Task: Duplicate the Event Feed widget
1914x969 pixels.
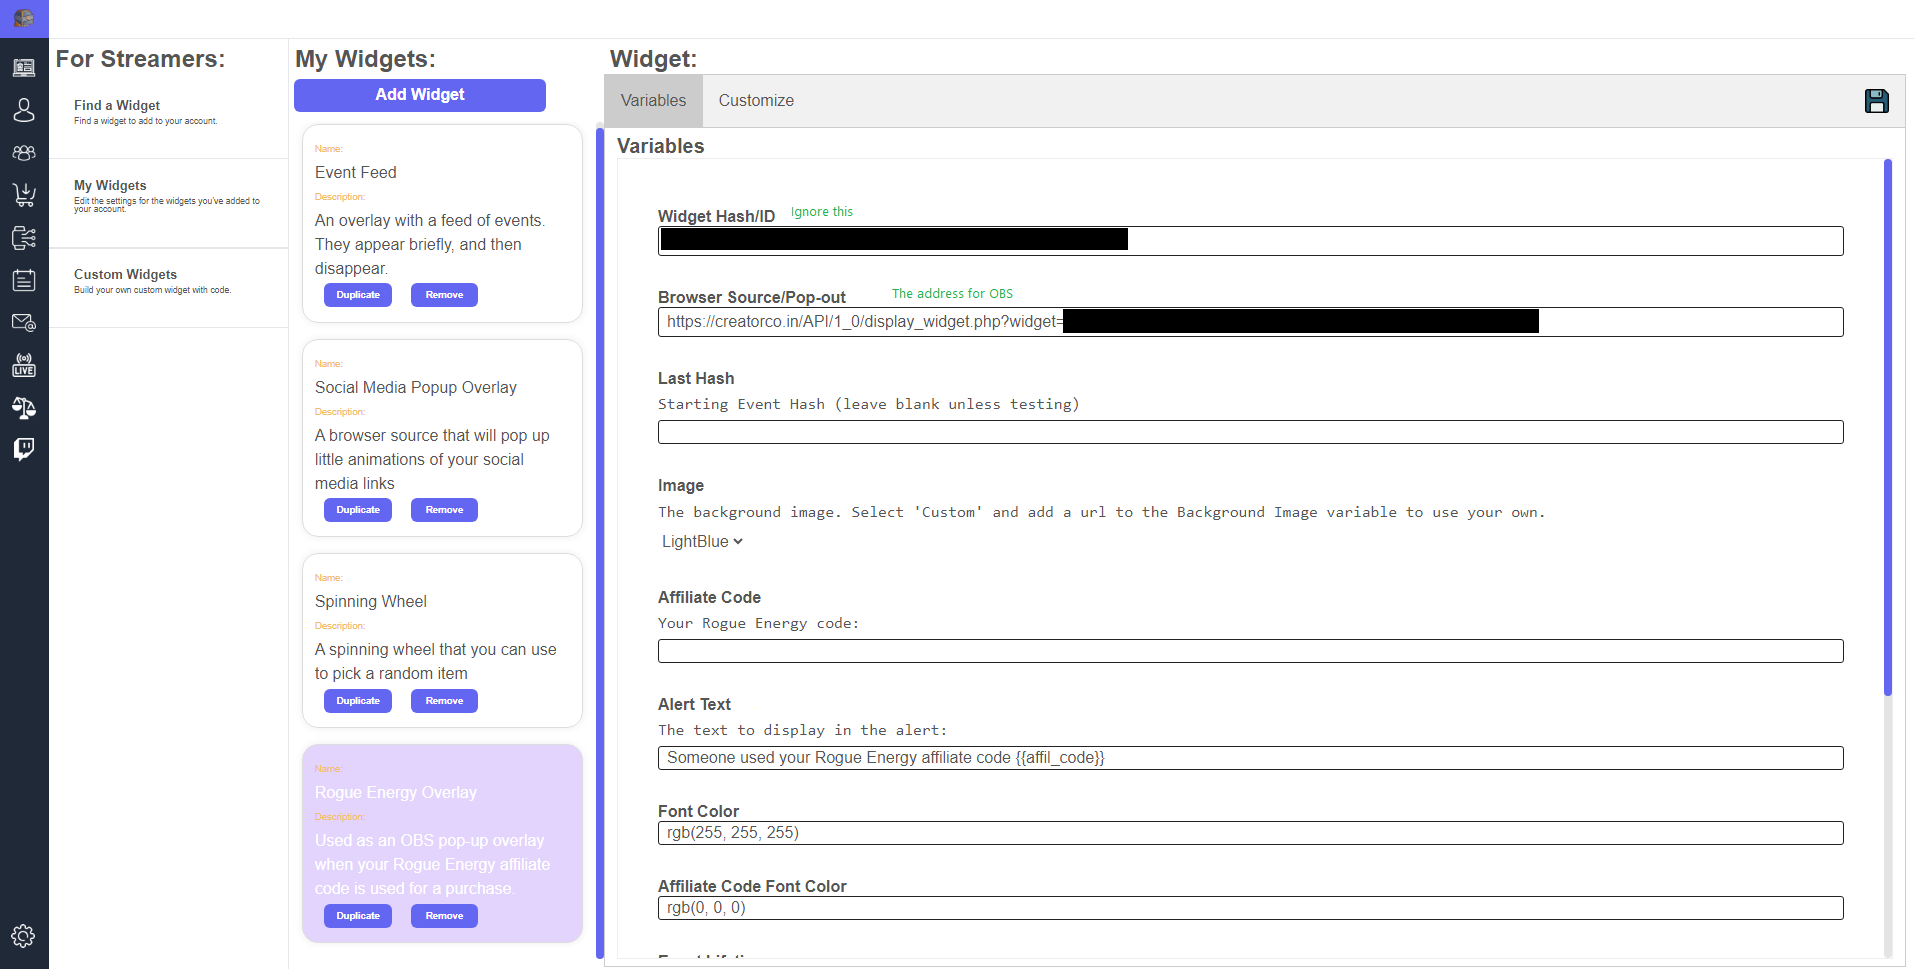Action: [x=358, y=295]
